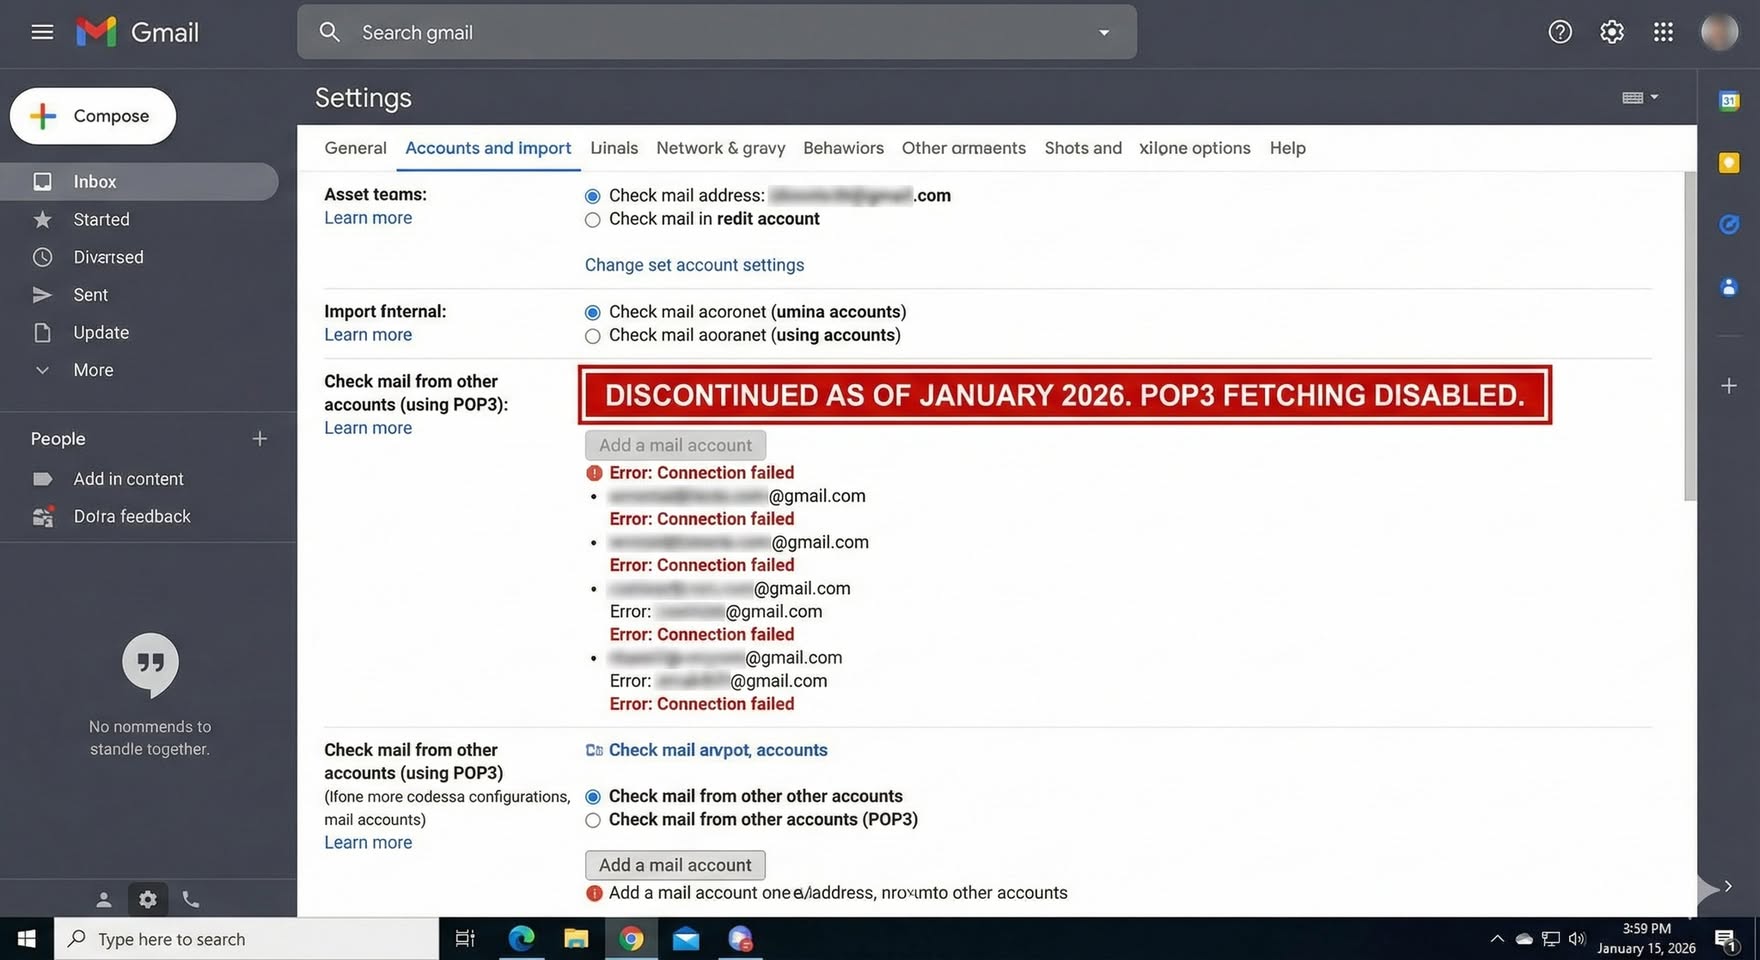Click the enabled 'Add a mail account' button
1760x960 pixels.
coord(675,865)
